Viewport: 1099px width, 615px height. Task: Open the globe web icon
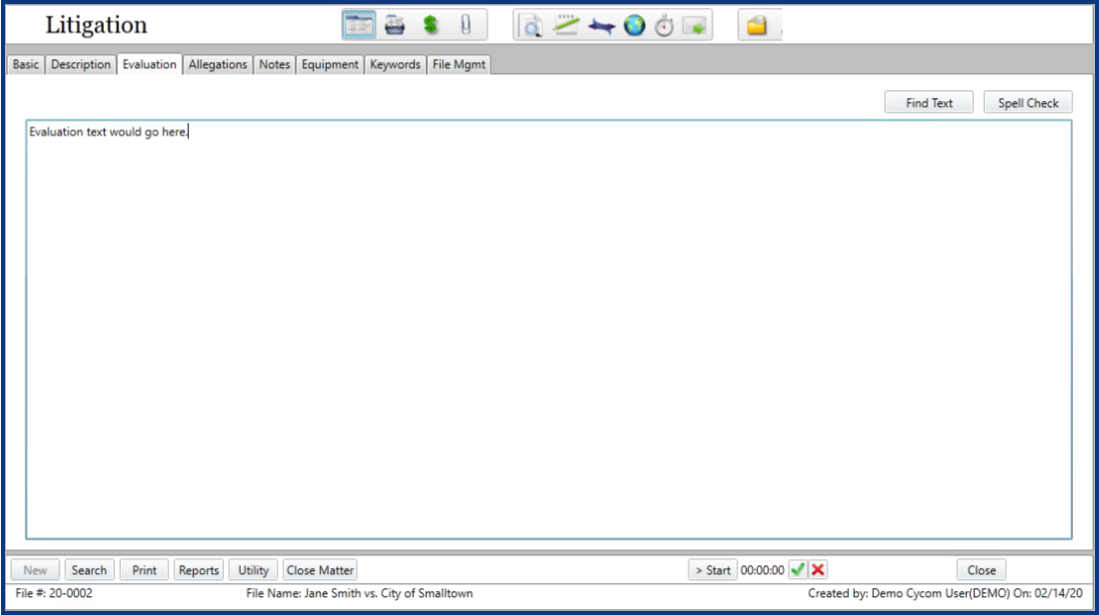coord(634,26)
